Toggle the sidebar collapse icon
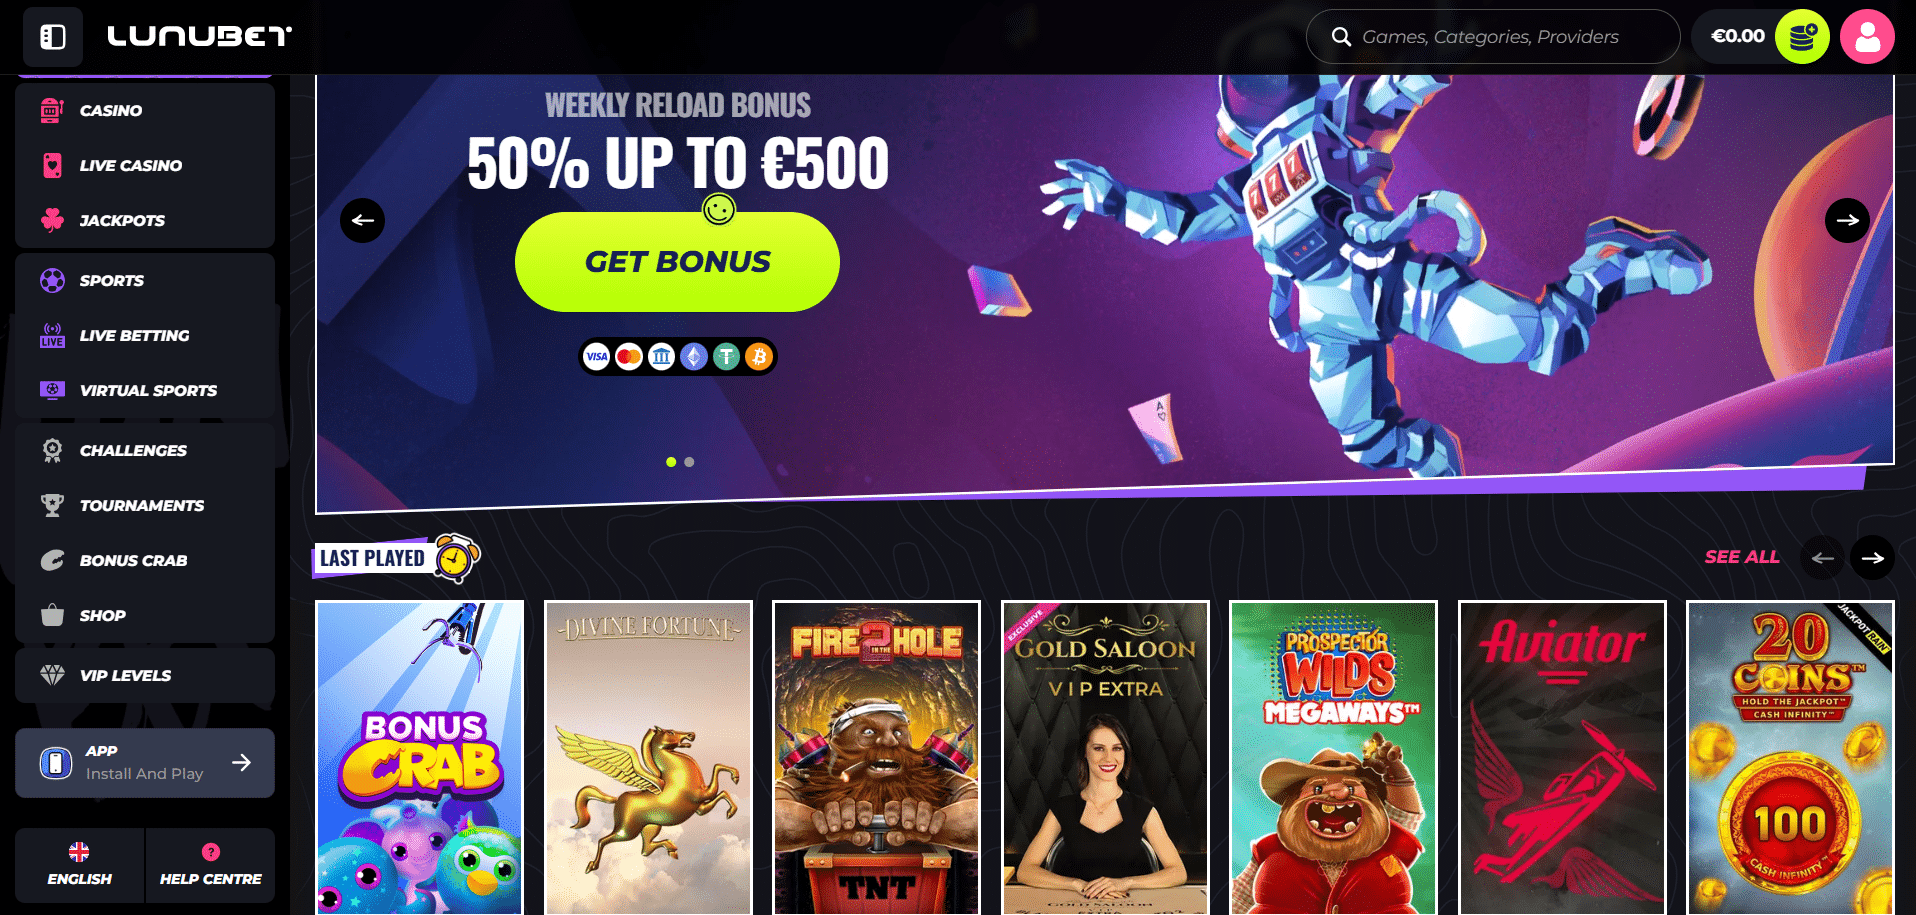 pyautogui.click(x=53, y=37)
